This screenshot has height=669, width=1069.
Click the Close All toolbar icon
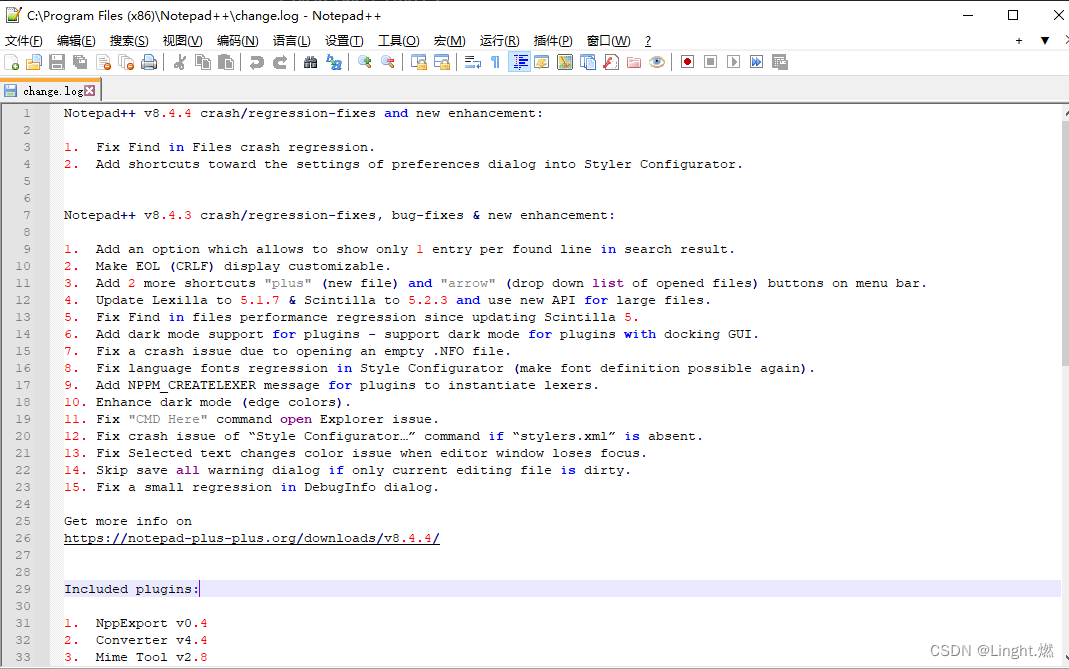[x=126, y=63]
